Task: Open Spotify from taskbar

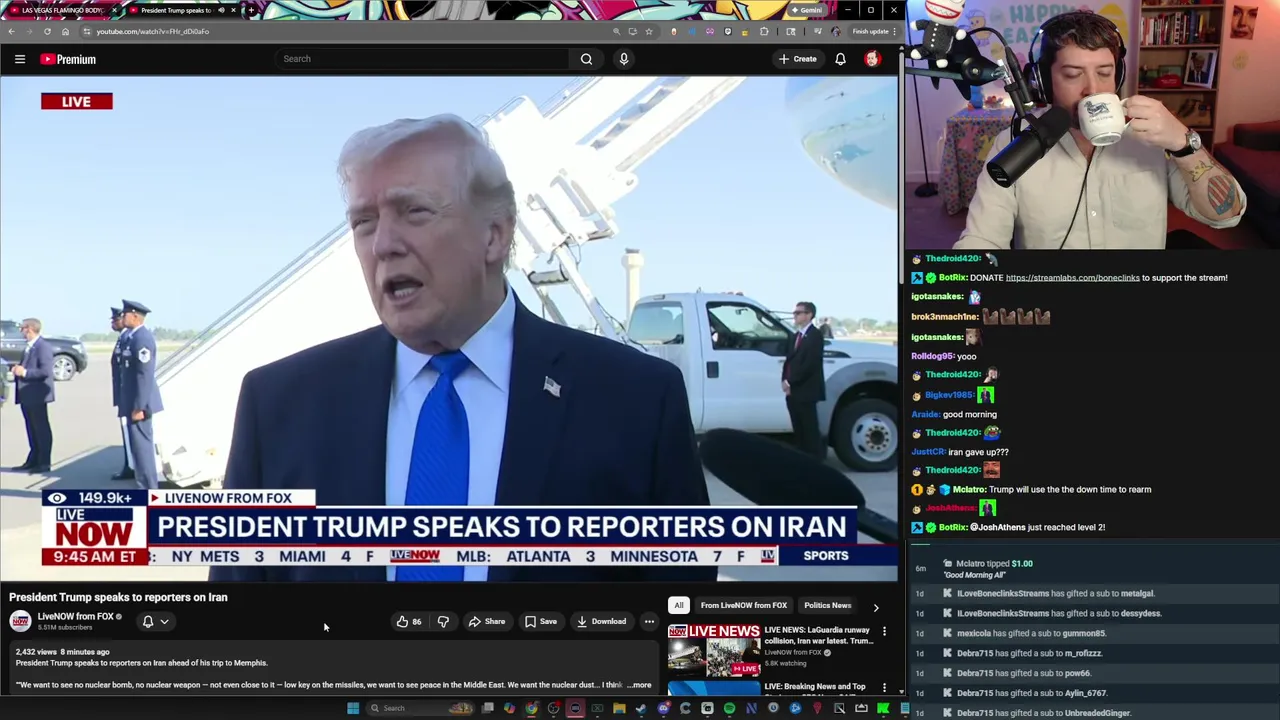Action: click(729, 709)
